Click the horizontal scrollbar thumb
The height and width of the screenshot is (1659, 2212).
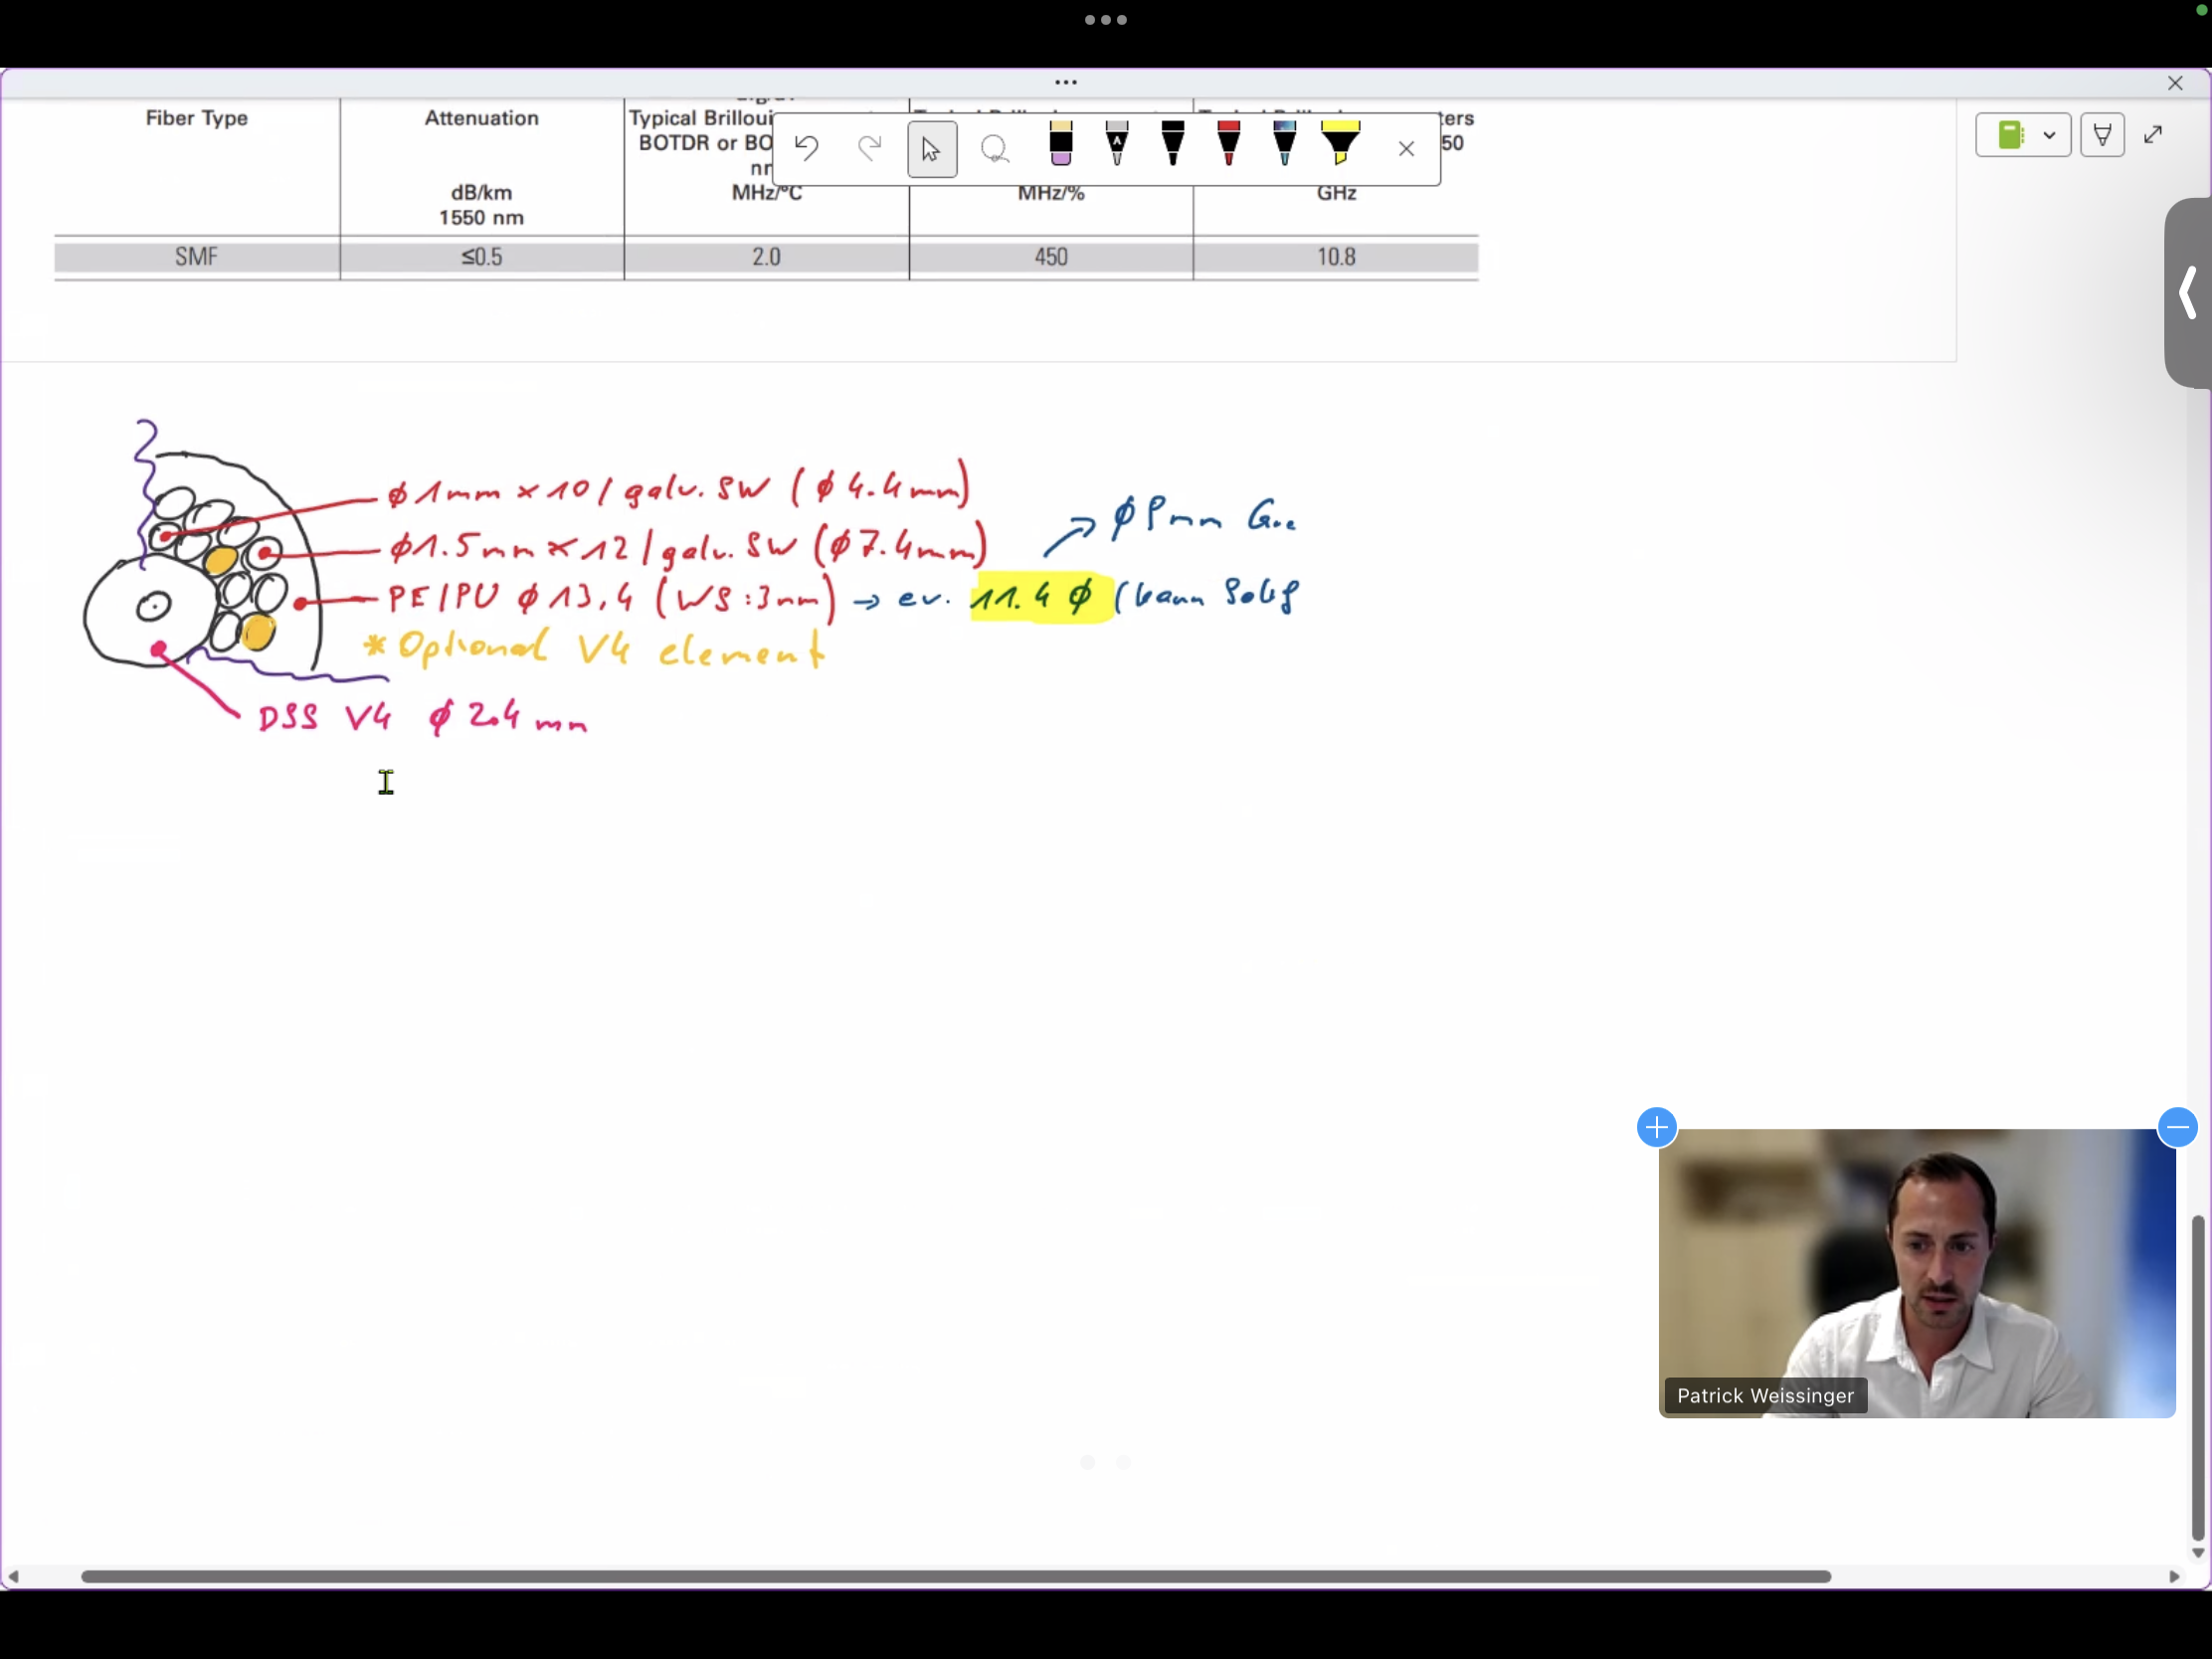956,1576
